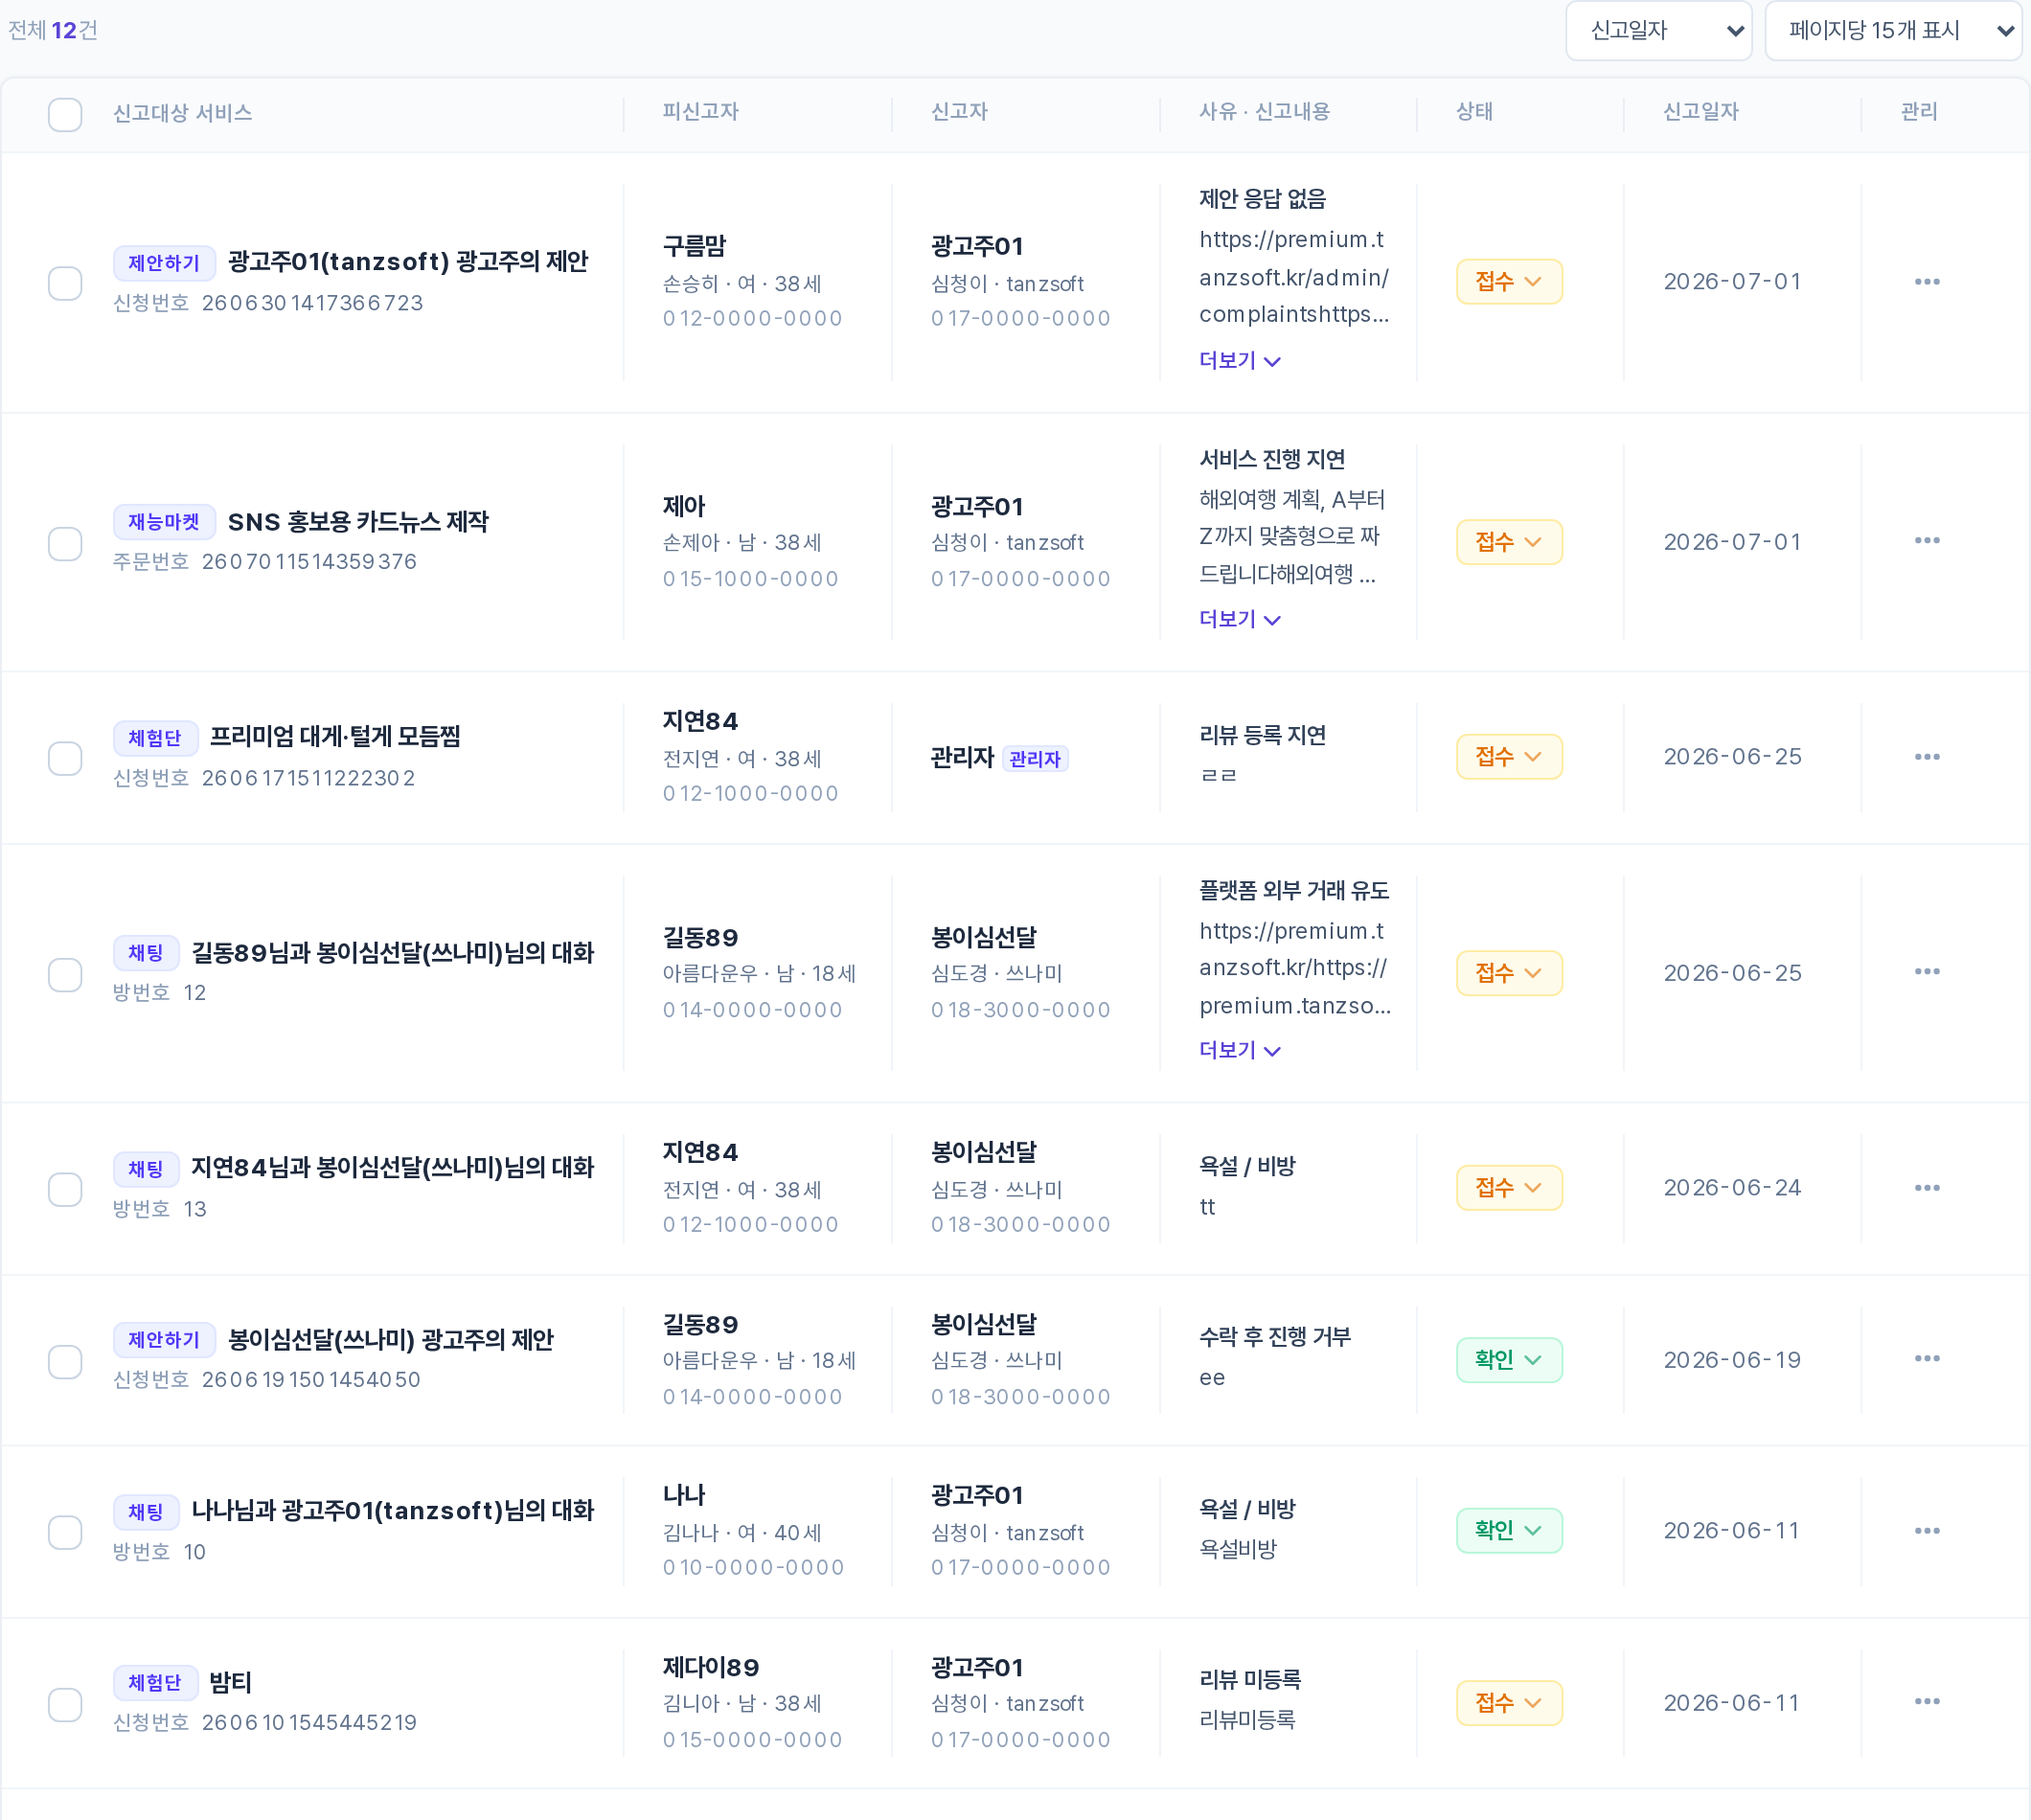Open the 신고일자 sort dropdown
Image resolution: width=2031 pixels, height=1820 pixels.
pyautogui.click(x=1658, y=31)
